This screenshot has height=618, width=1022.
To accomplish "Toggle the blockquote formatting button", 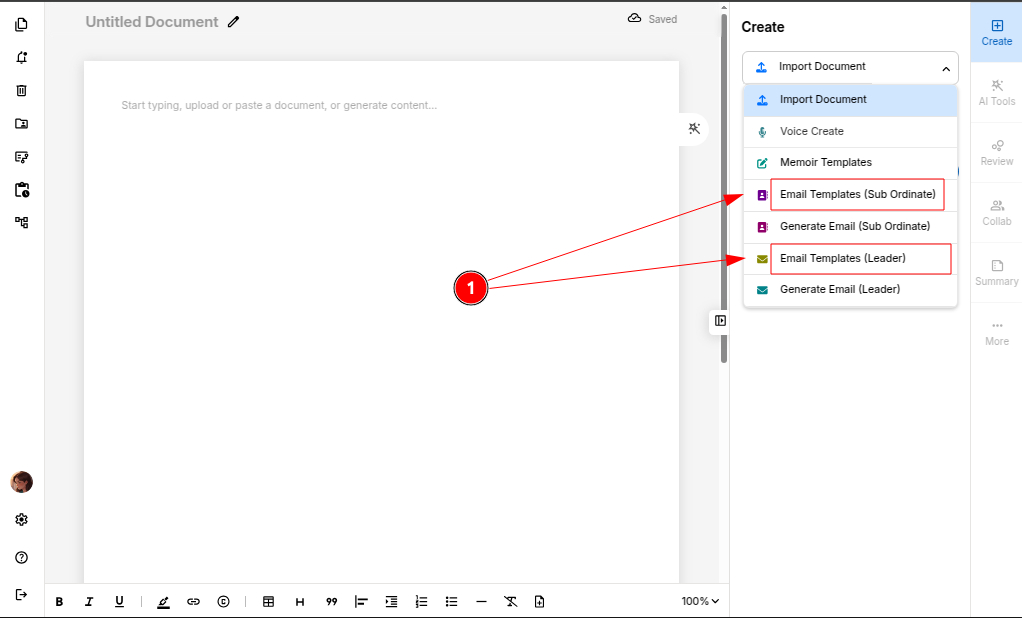I will tap(331, 602).
